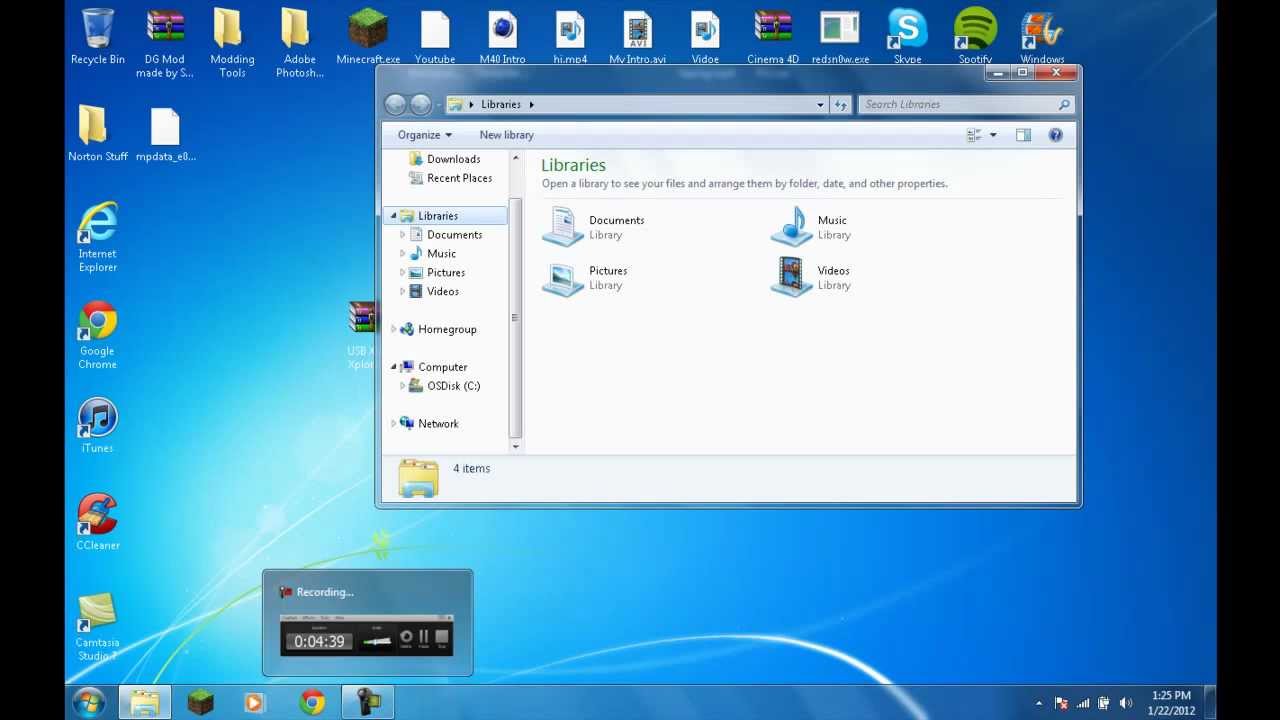This screenshot has height=720, width=1280.
Task: Open the Pictures library icon
Action: (563, 277)
